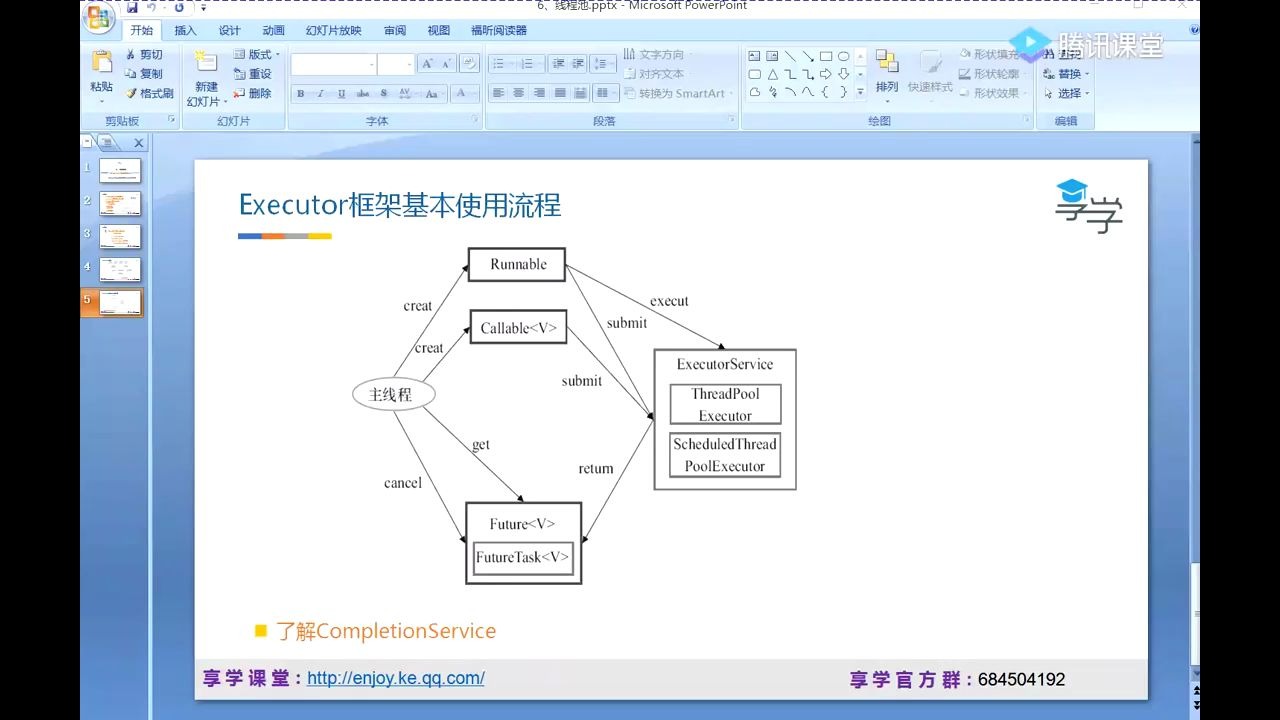This screenshot has height=720, width=1280.
Task: Open the change case Aa menu
Action: [432, 94]
